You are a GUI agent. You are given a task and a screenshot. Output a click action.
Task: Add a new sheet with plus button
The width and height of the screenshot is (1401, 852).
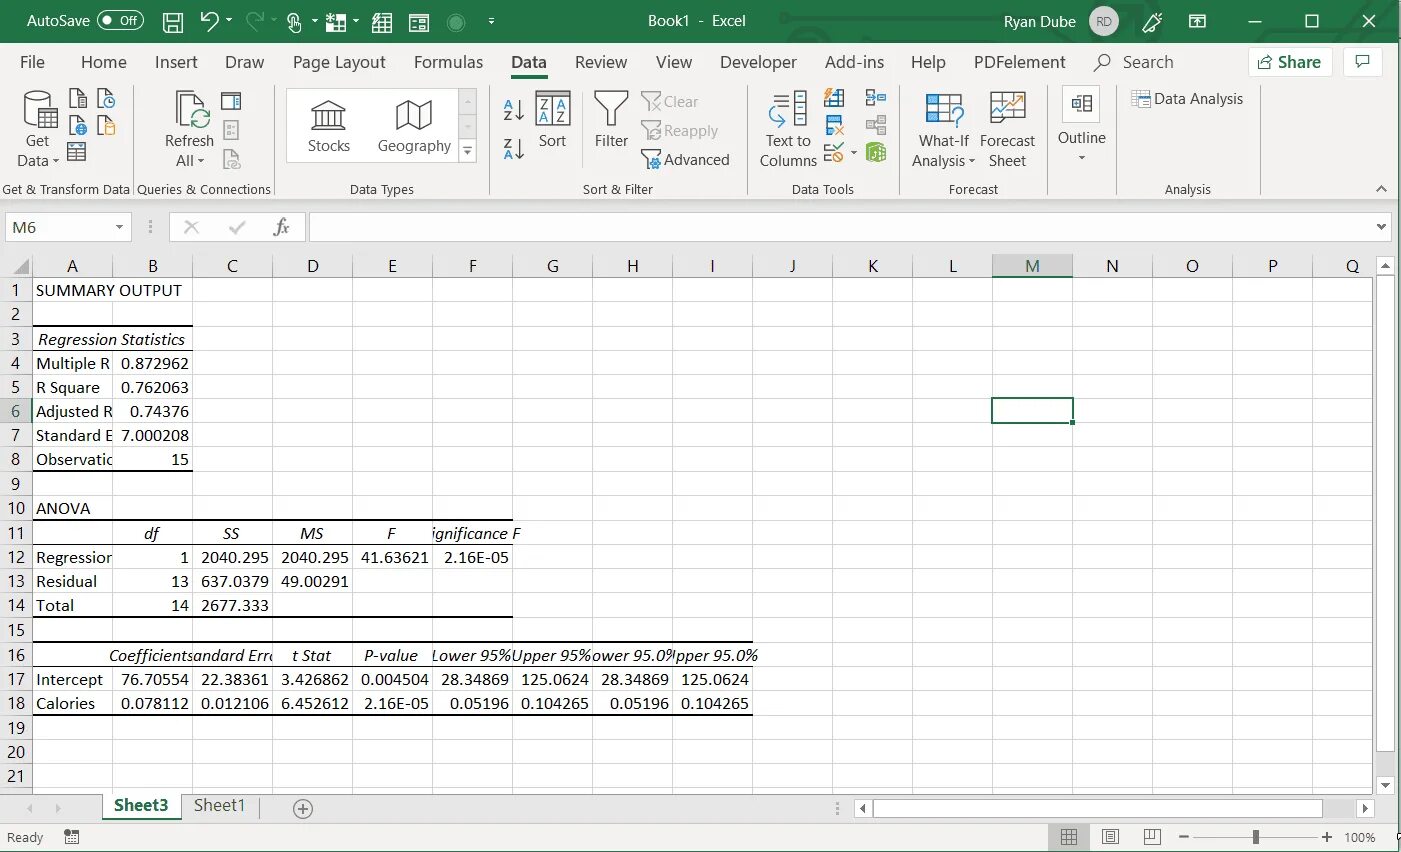click(303, 808)
